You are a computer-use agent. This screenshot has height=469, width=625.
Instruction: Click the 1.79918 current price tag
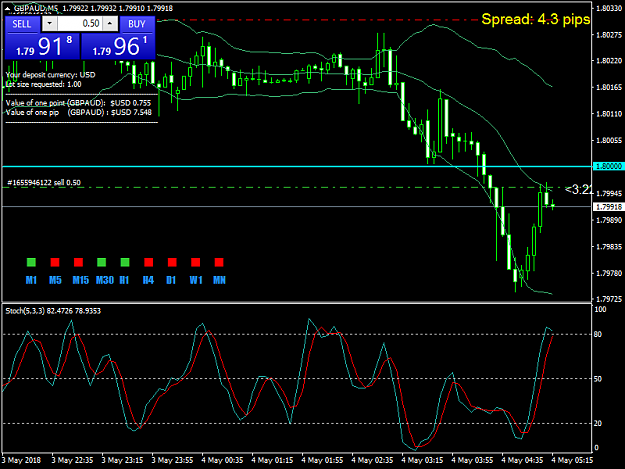coord(608,207)
